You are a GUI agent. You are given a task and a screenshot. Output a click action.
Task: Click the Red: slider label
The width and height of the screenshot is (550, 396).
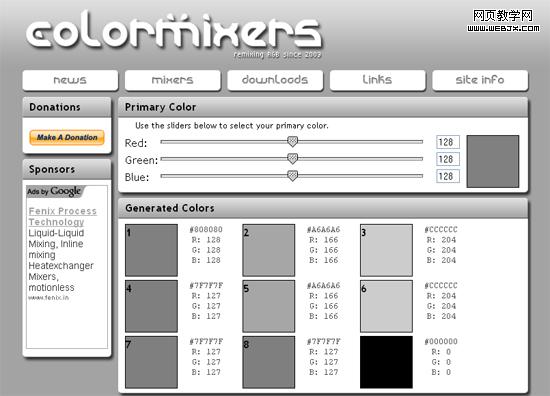pos(136,143)
